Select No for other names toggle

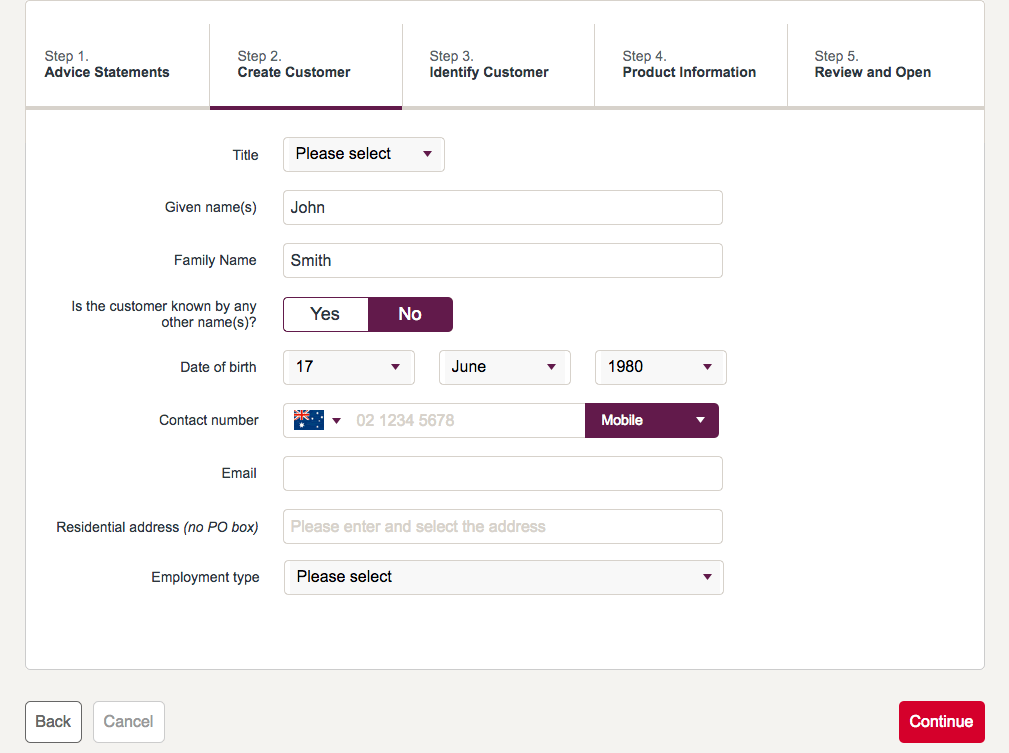[410, 314]
